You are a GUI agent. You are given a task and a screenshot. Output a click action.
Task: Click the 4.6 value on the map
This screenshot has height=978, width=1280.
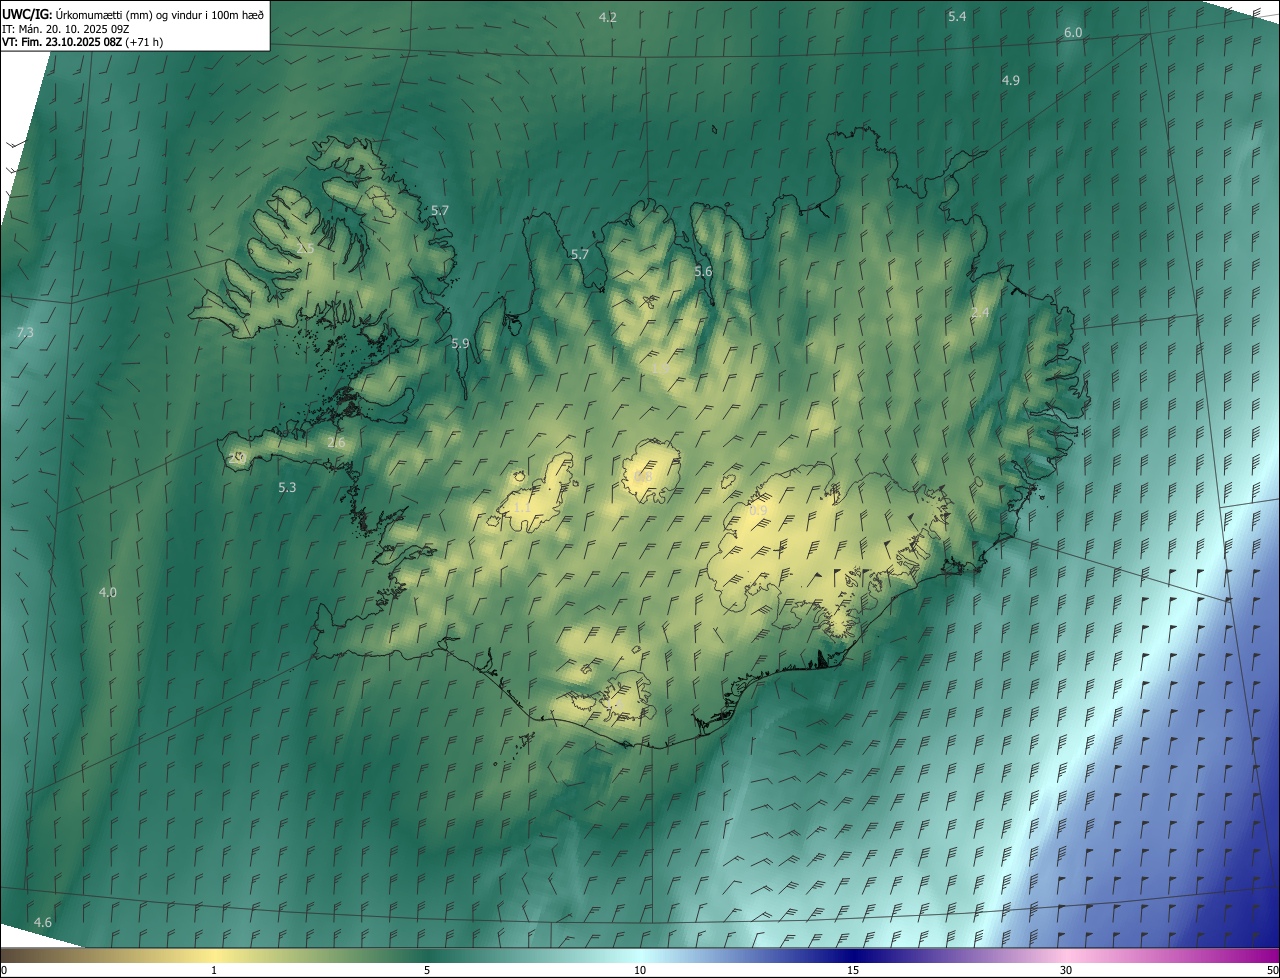pyautogui.click(x=42, y=921)
